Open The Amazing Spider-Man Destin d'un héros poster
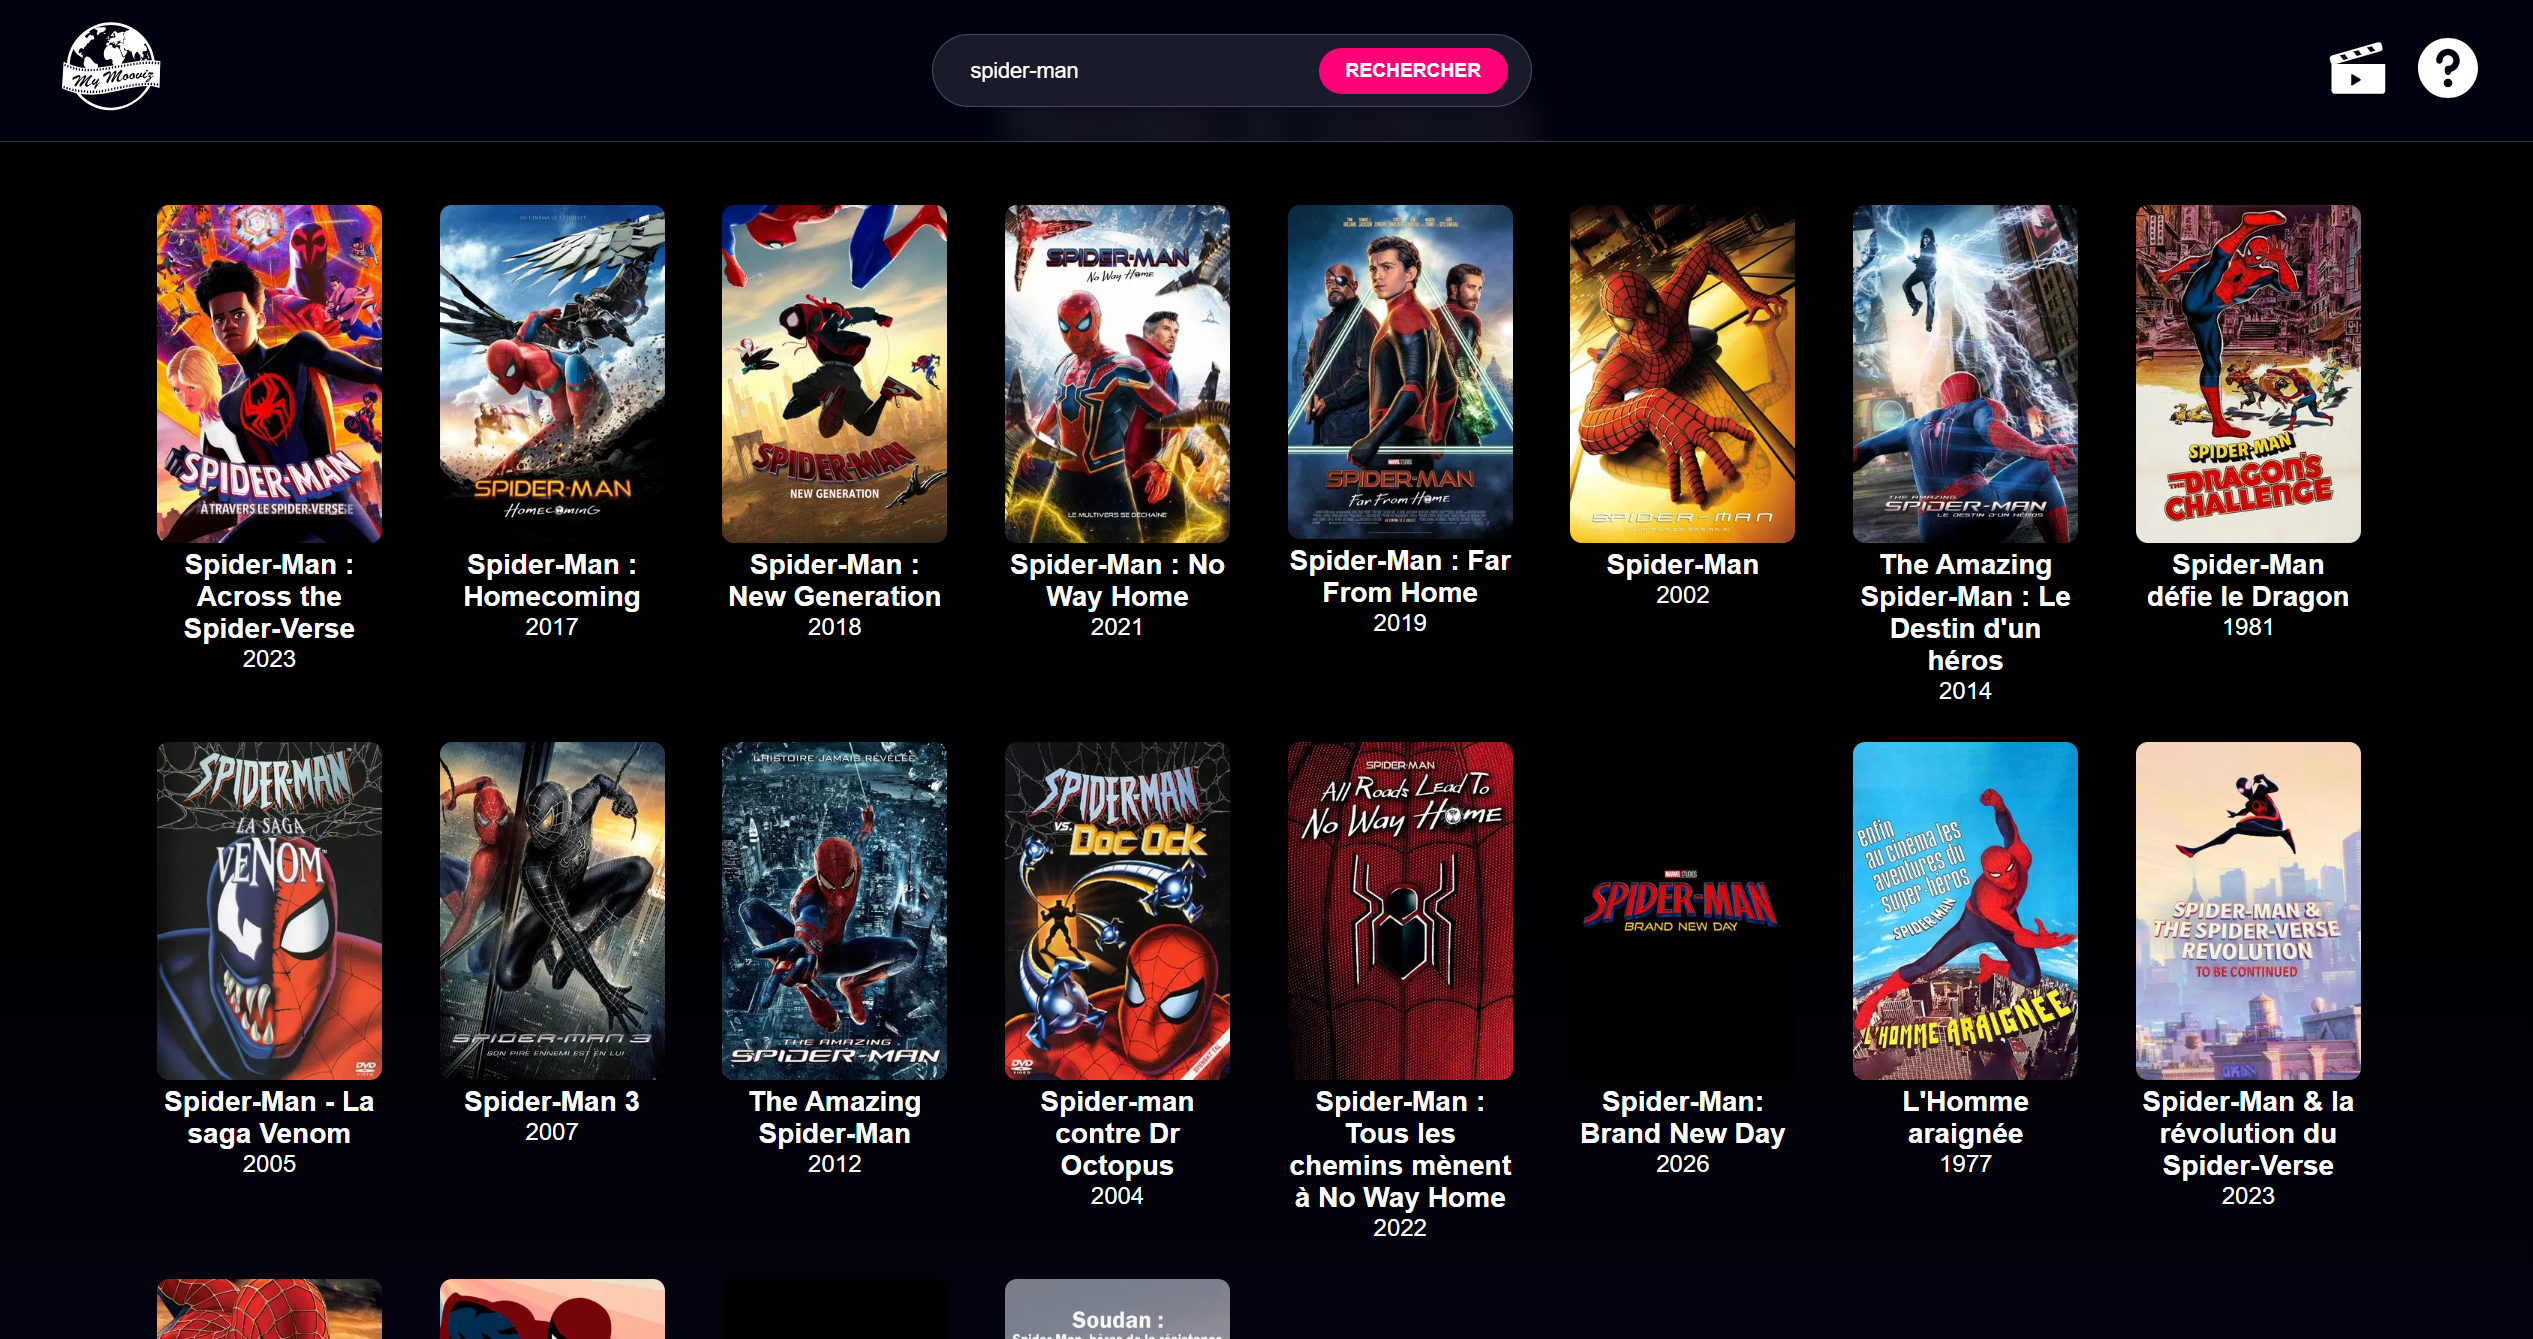Screen dimensions: 2533x1339 pyautogui.click(x=1965, y=374)
